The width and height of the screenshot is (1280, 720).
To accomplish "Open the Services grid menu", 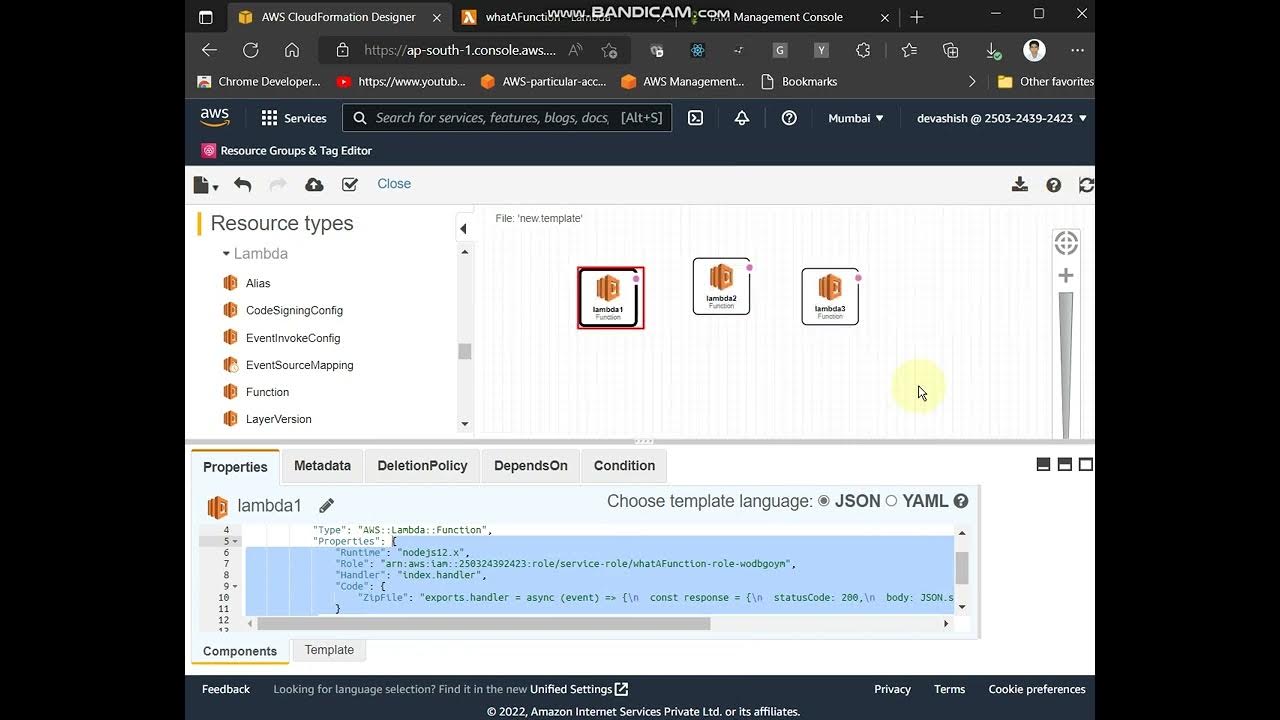I will tap(294, 118).
